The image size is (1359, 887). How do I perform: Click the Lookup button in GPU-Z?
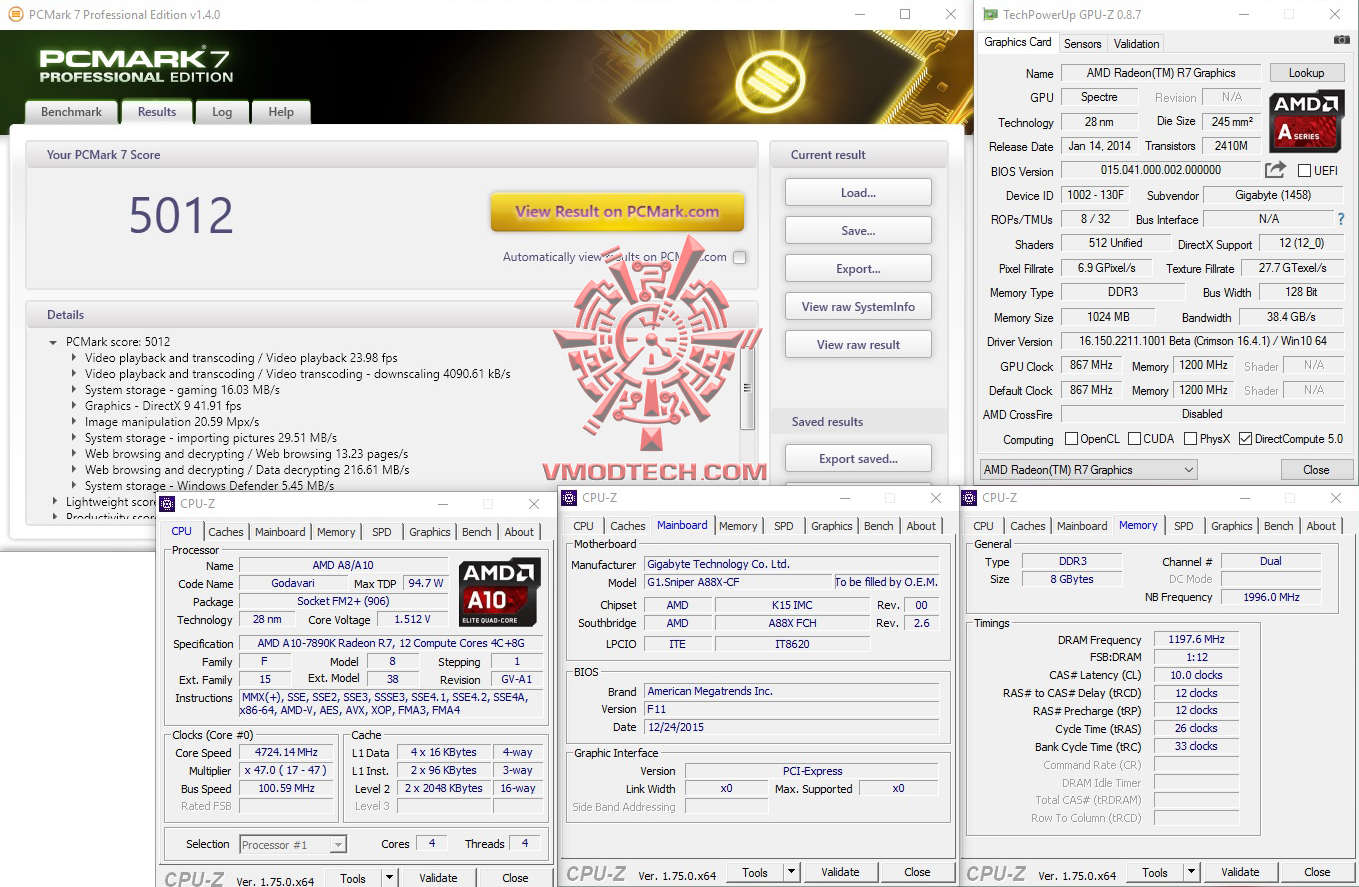coord(1306,73)
